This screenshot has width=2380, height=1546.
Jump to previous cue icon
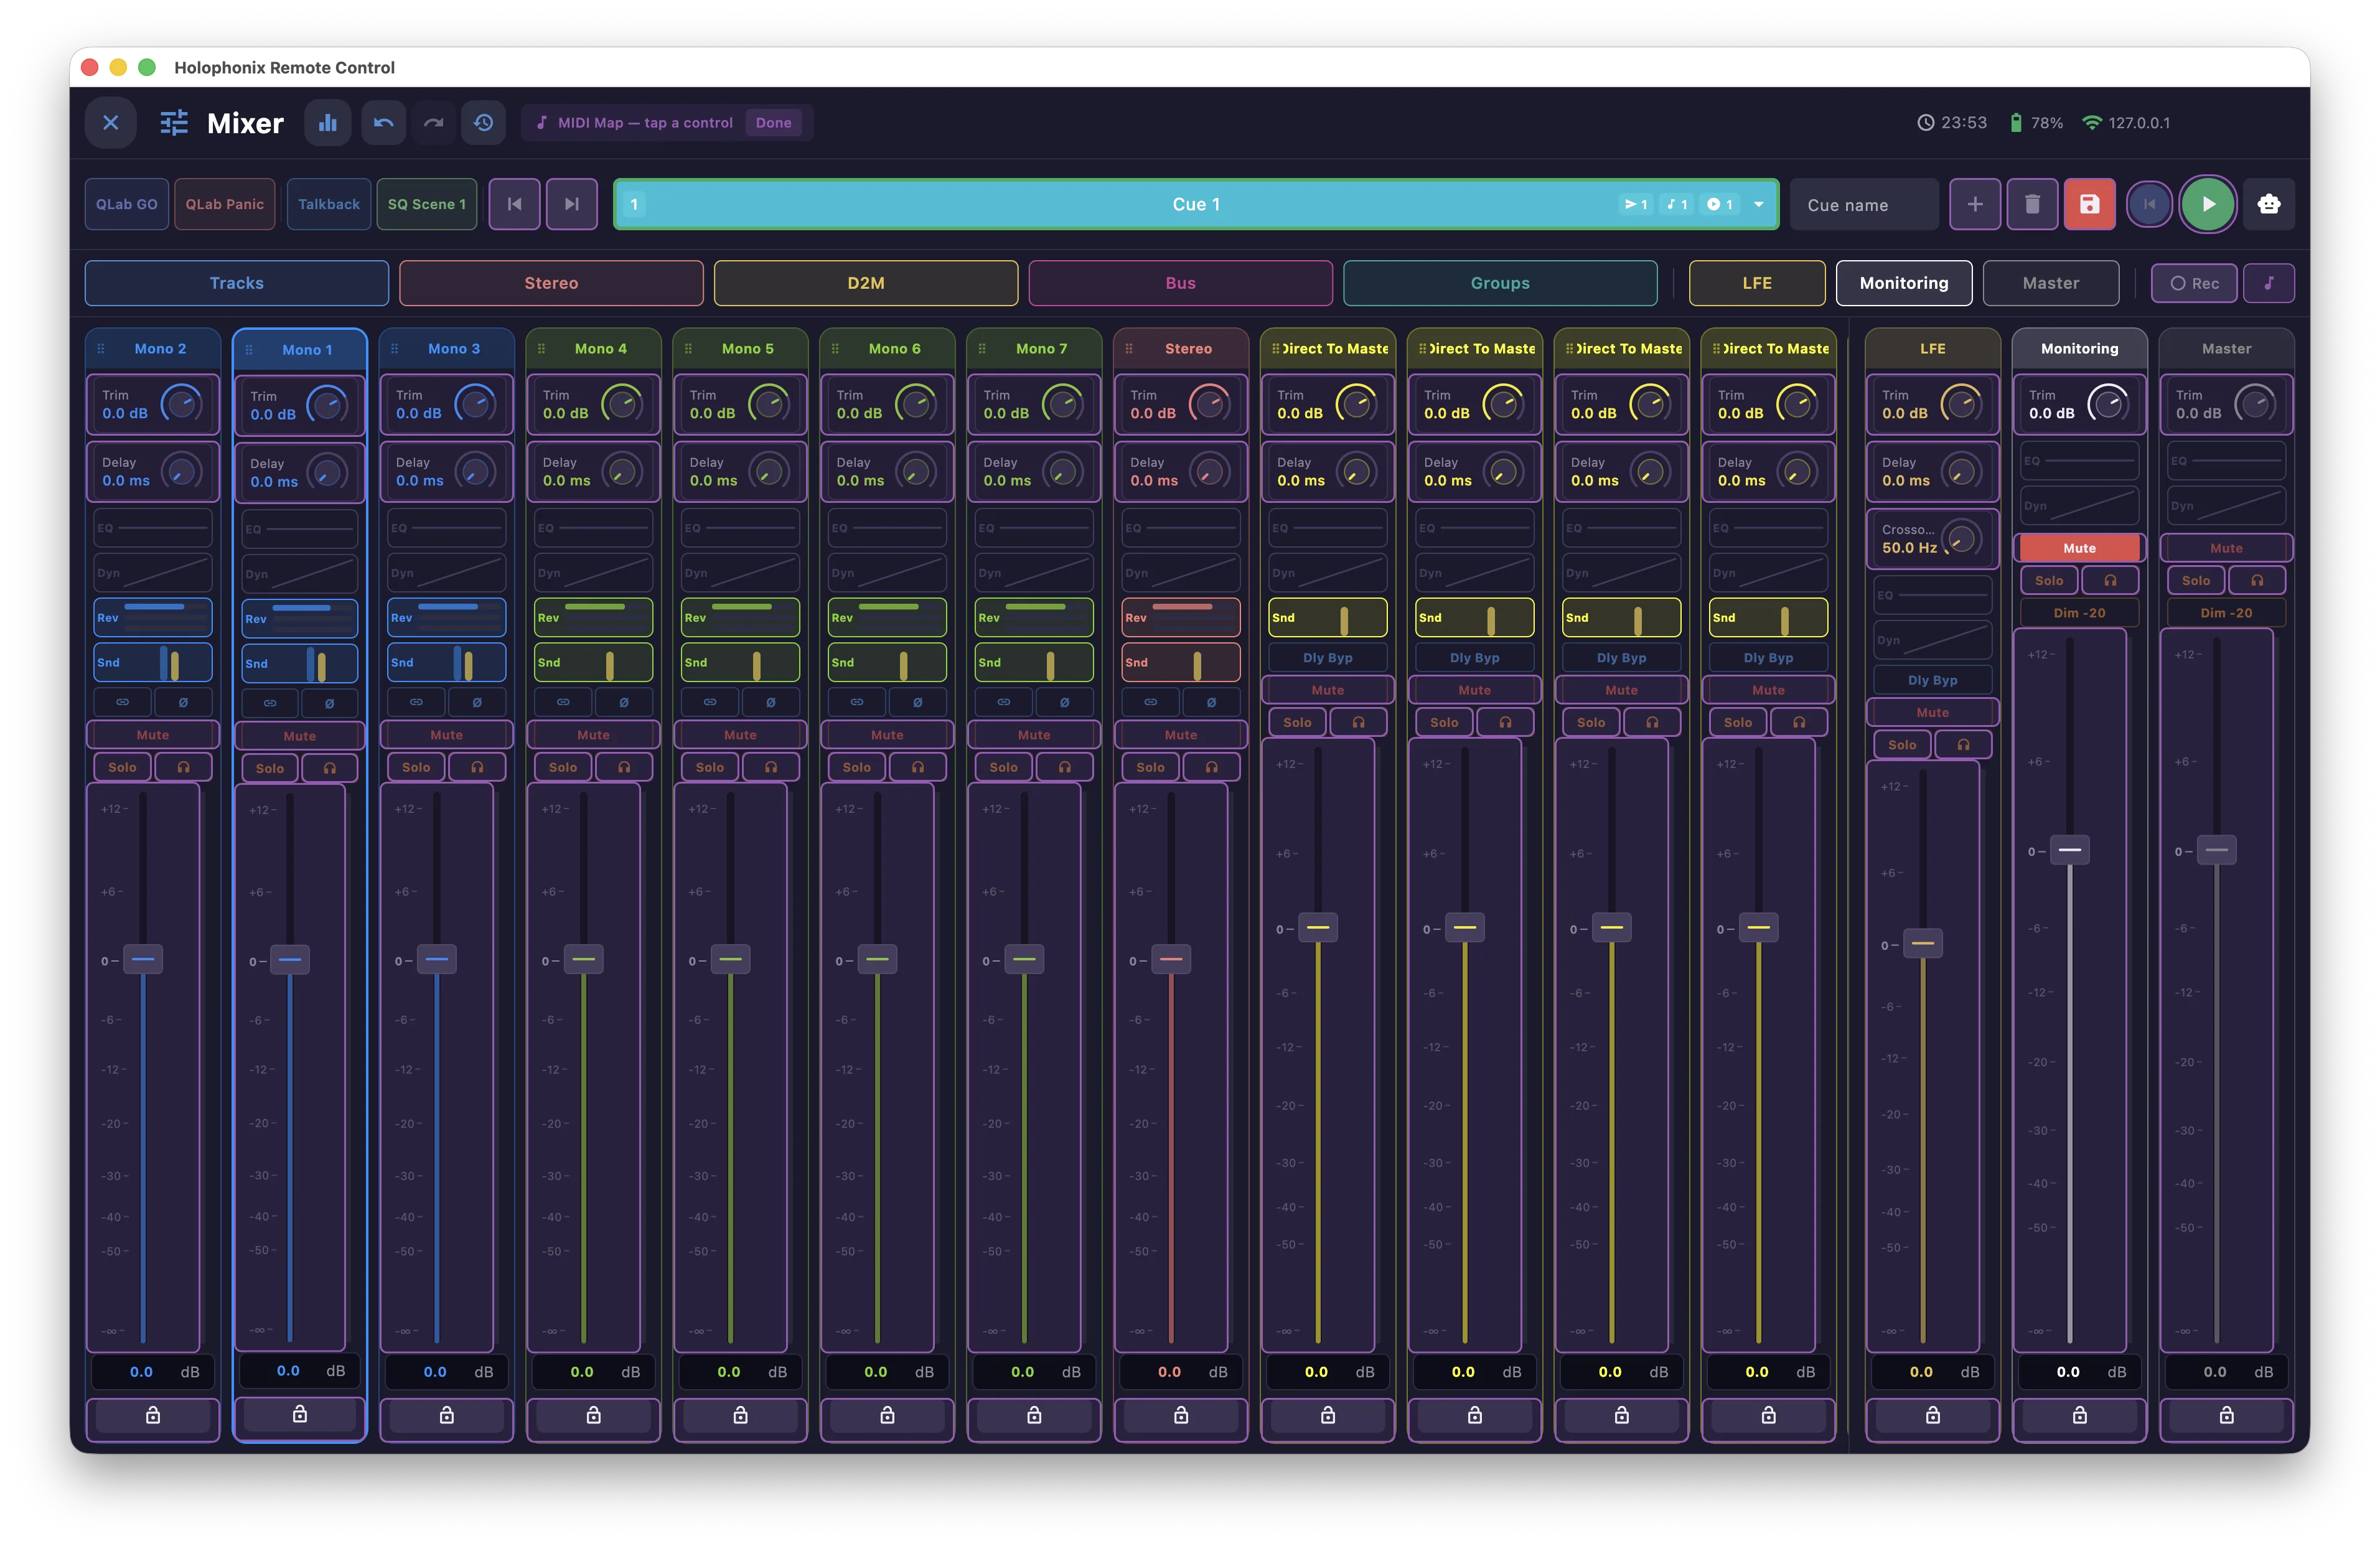click(515, 204)
